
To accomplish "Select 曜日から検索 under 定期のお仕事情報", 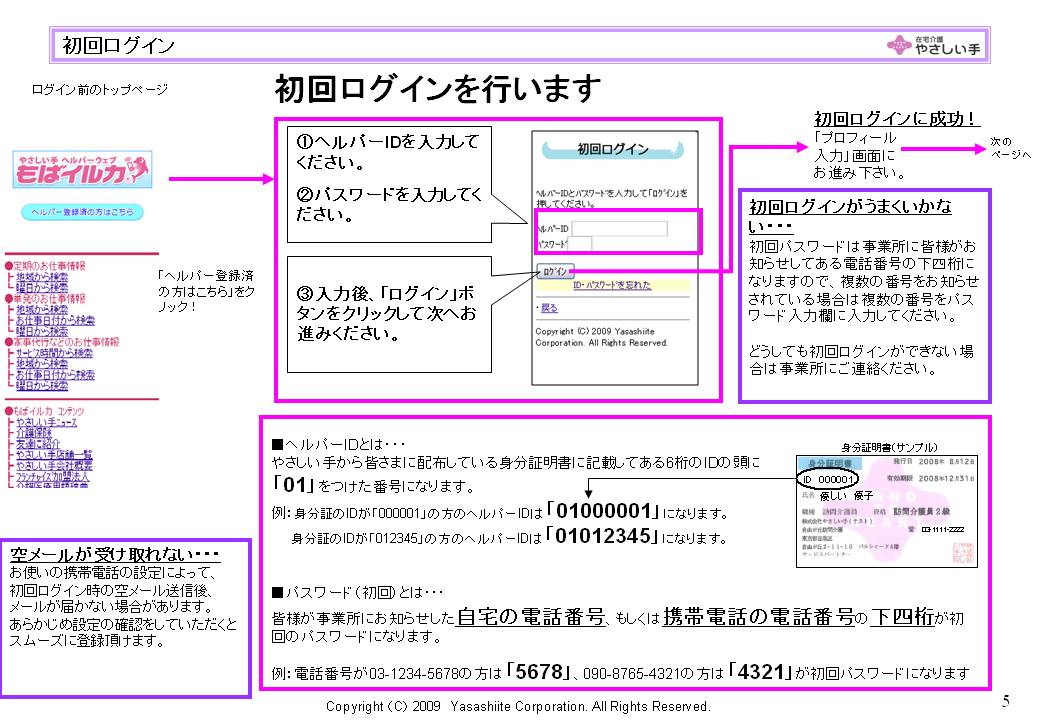I will point(41,288).
